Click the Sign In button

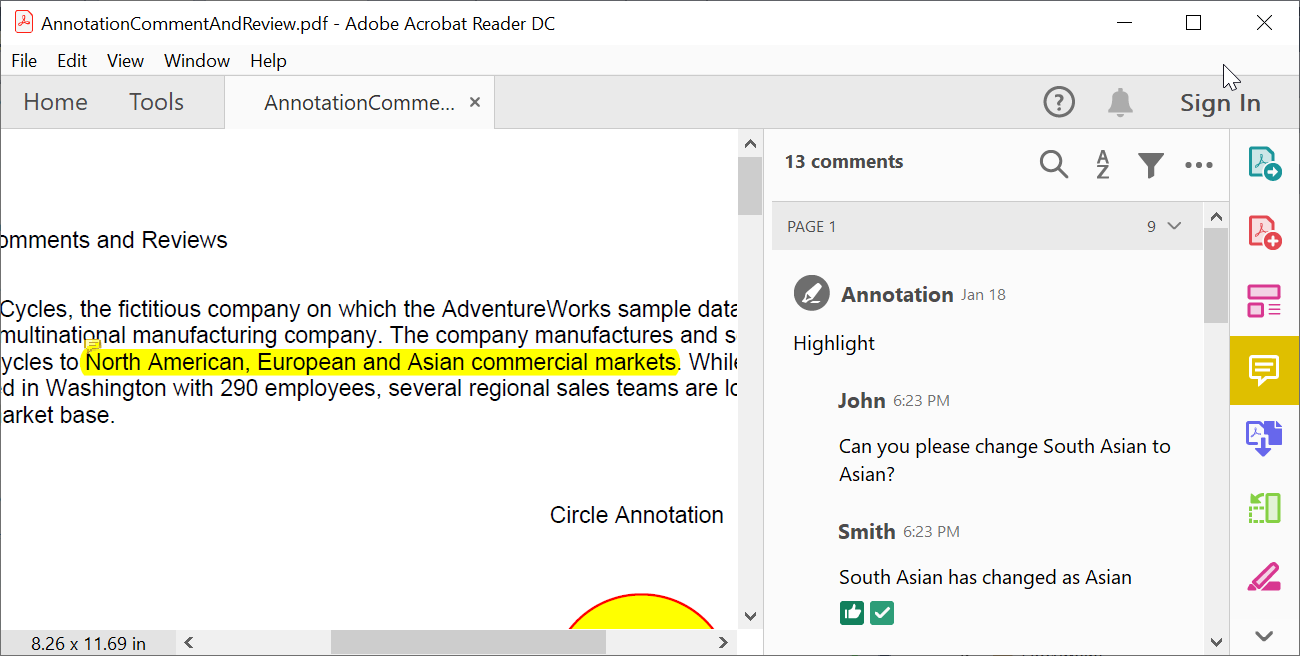pyautogui.click(x=1219, y=103)
